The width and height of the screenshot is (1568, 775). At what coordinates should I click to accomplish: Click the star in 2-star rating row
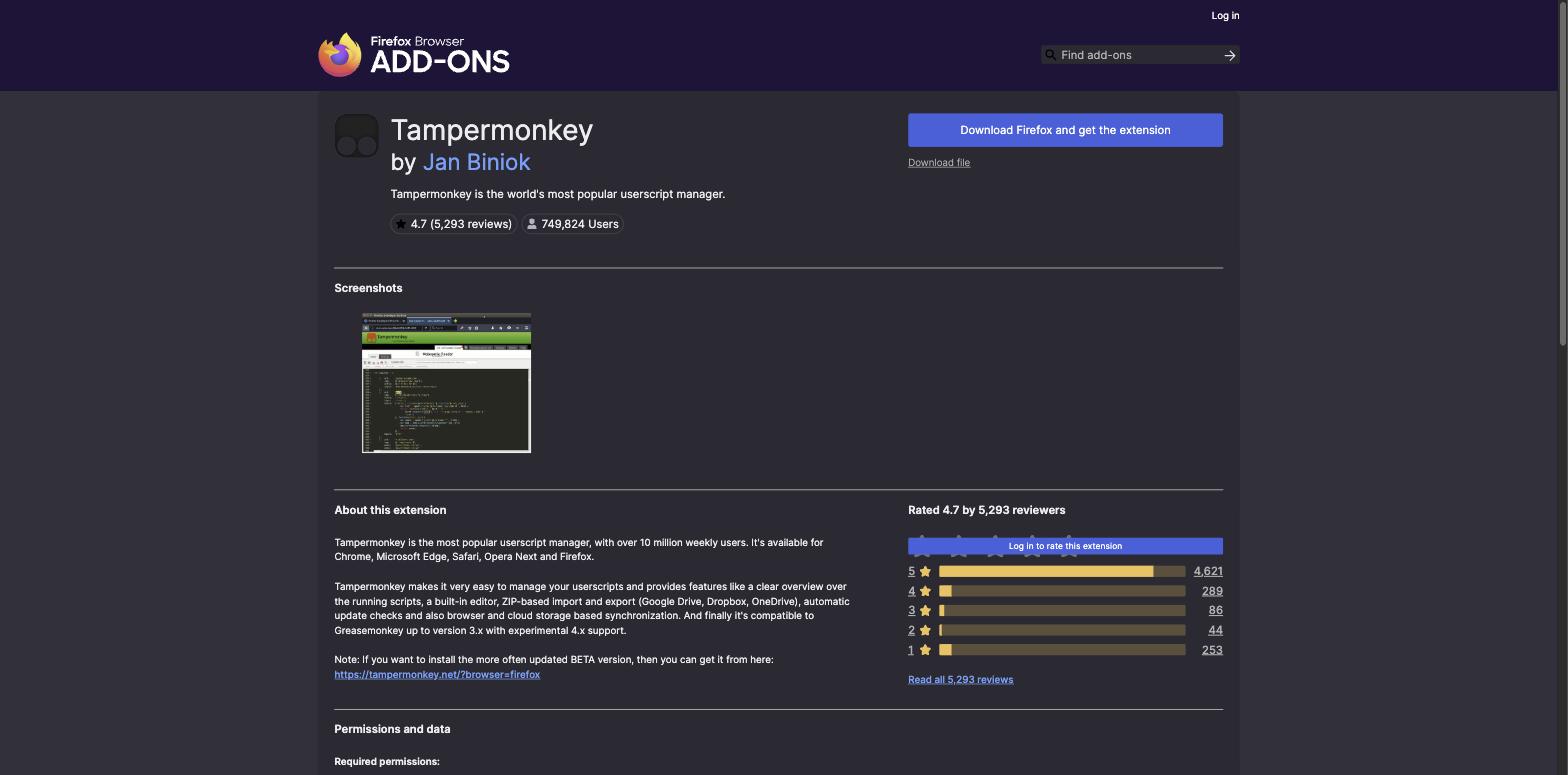coord(925,630)
